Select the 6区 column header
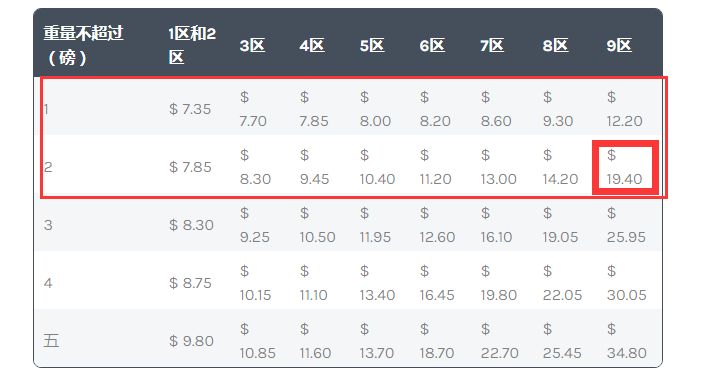Image resolution: width=705 pixels, height=377 pixels. point(432,45)
